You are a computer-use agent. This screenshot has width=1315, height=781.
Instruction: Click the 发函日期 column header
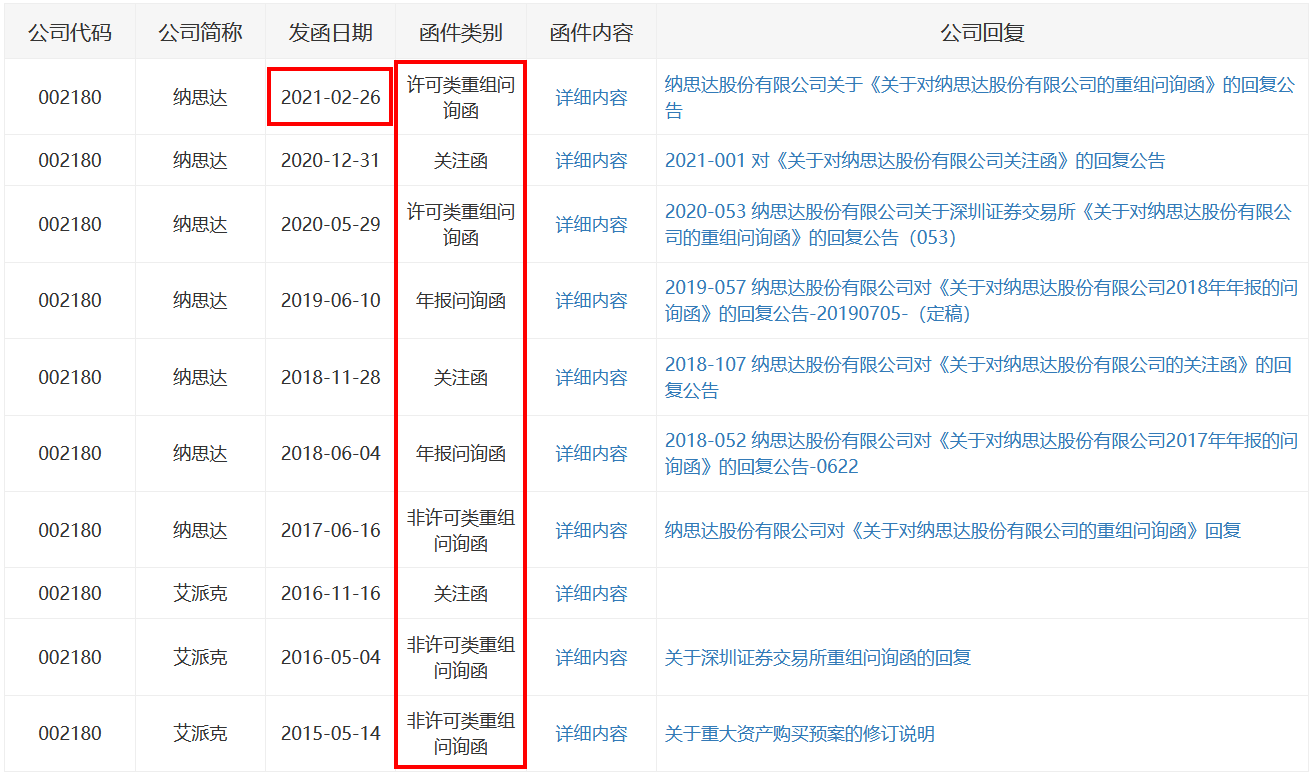click(330, 33)
